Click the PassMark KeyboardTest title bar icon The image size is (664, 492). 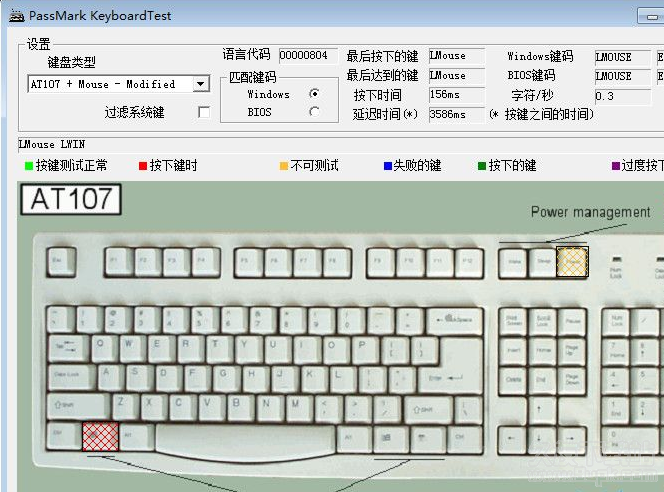point(17,16)
